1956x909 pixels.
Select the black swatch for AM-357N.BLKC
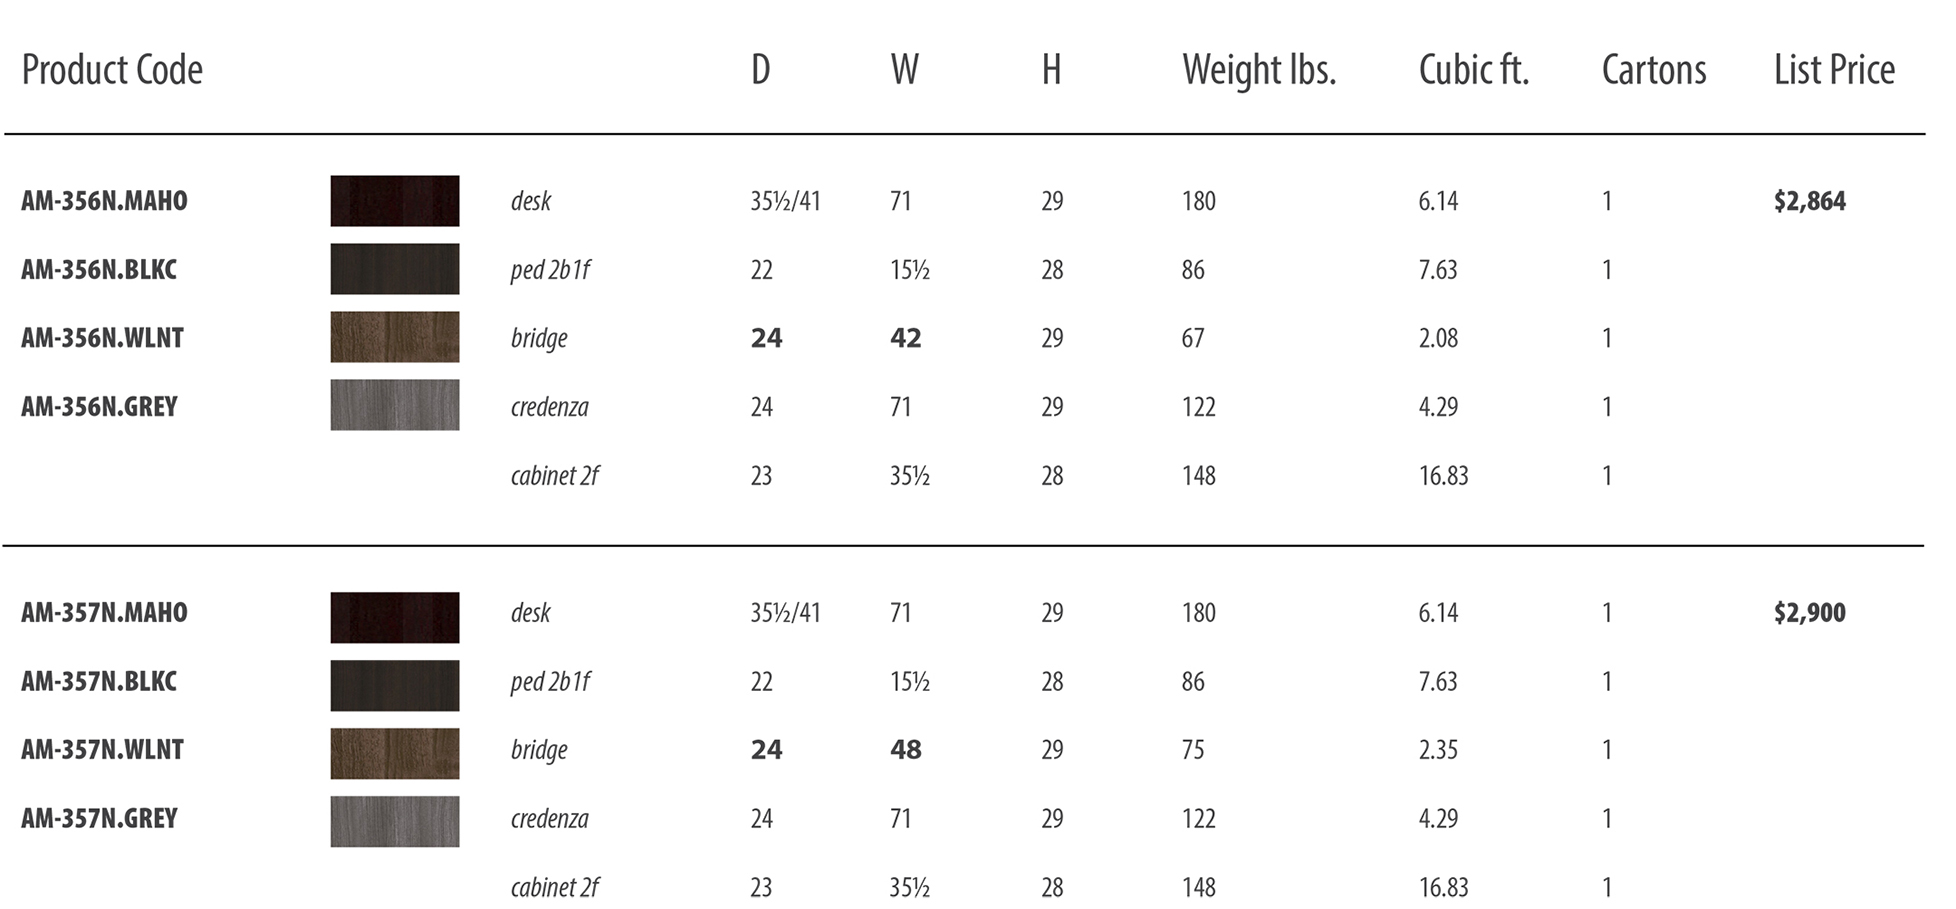pyautogui.click(x=395, y=685)
